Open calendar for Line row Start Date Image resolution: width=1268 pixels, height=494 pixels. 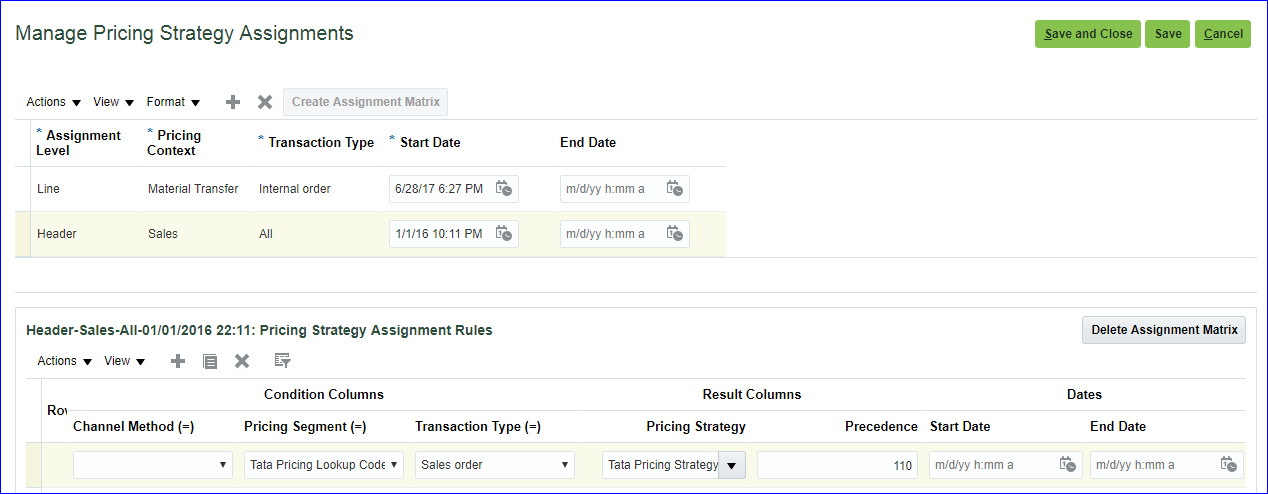coord(505,188)
